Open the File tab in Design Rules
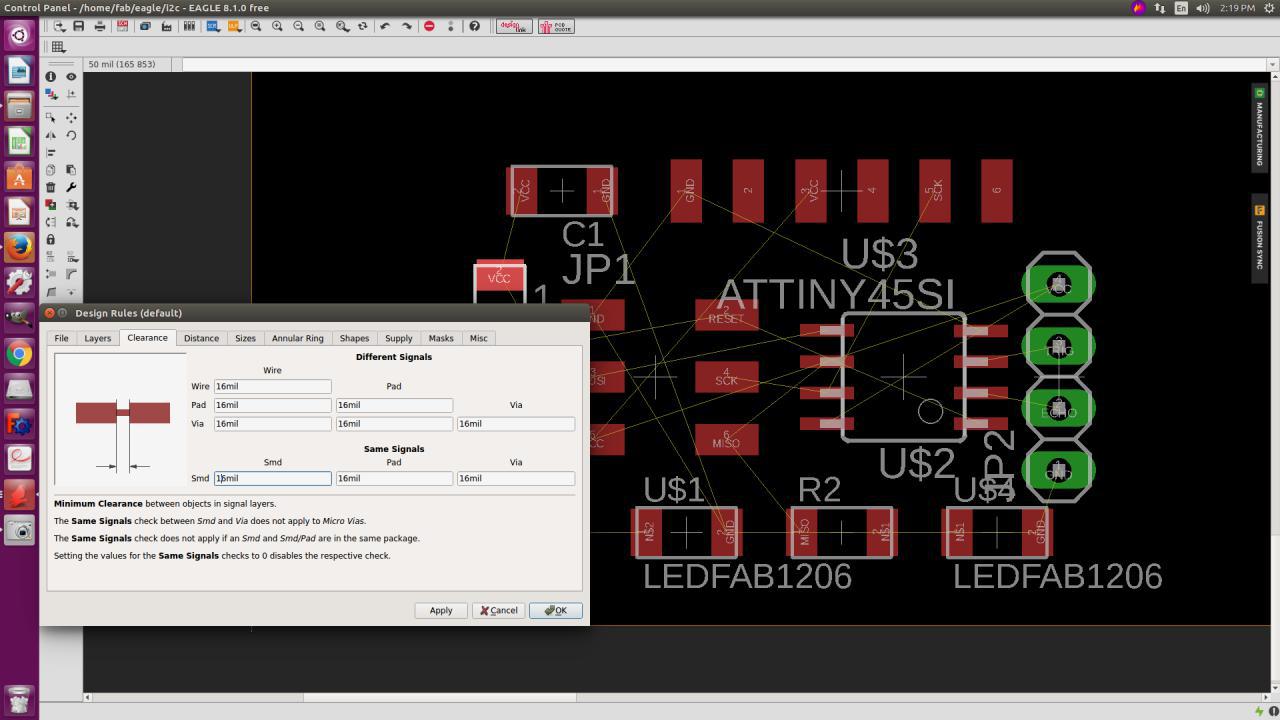The height and width of the screenshot is (720, 1280). point(61,338)
